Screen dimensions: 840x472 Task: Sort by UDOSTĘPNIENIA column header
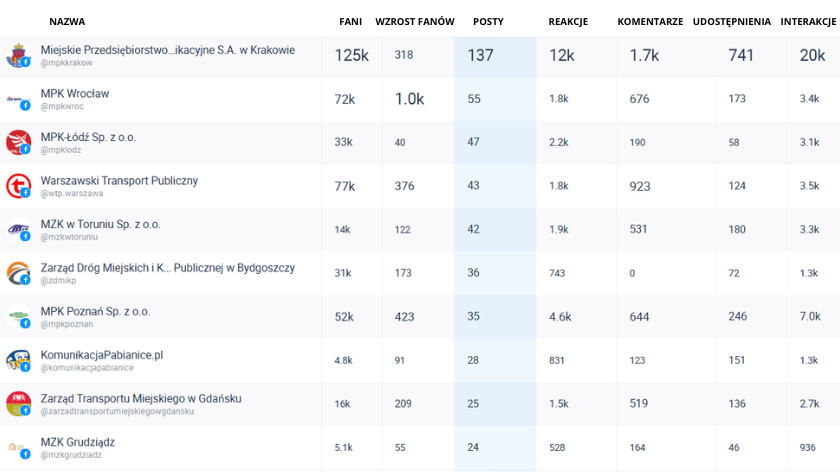point(731,21)
